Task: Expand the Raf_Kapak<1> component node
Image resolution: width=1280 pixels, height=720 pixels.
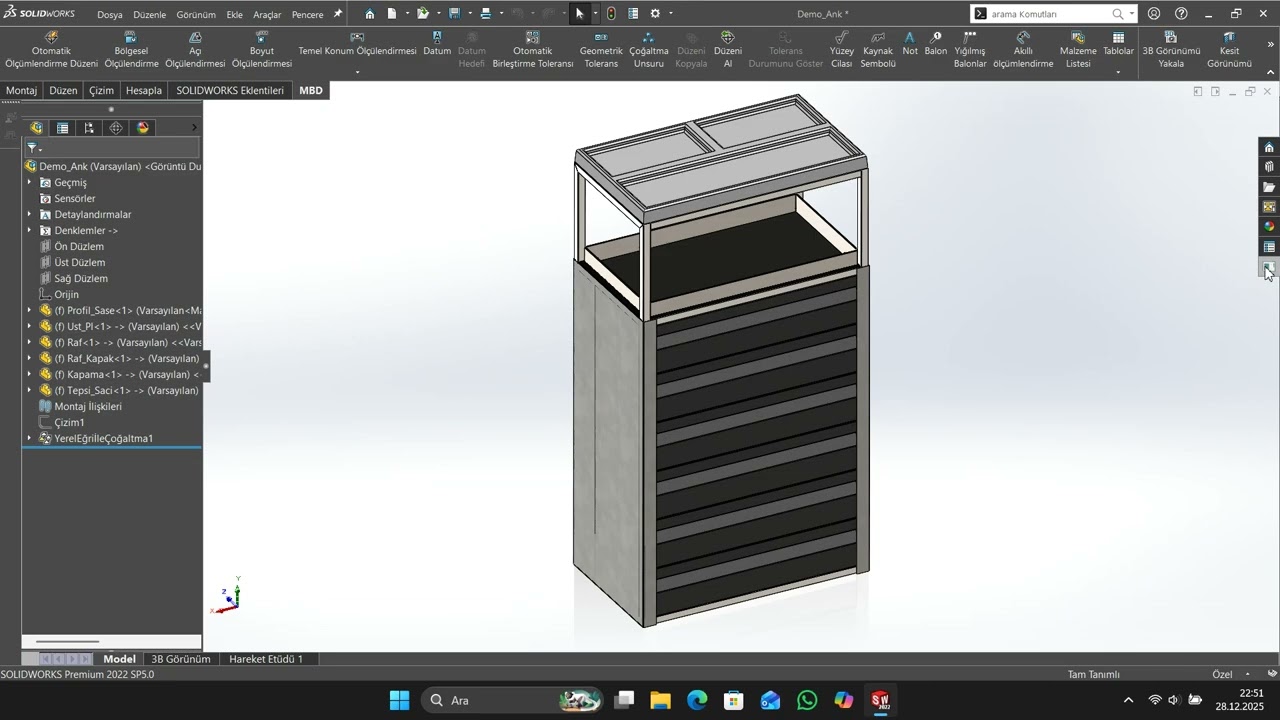Action: pyautogui.click(x=29, y=358)
